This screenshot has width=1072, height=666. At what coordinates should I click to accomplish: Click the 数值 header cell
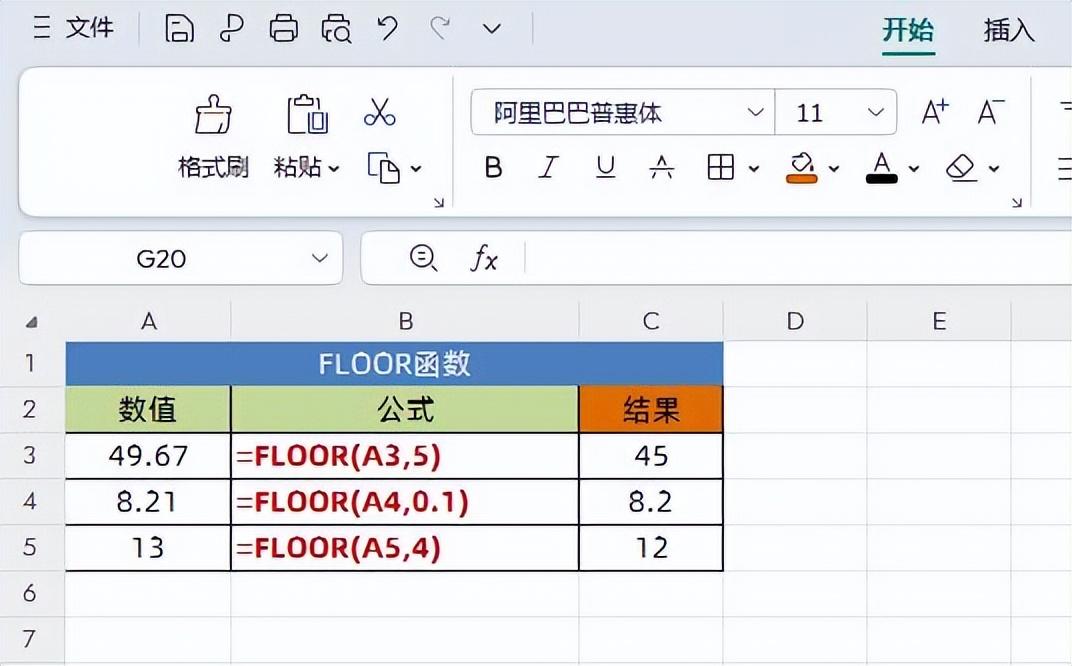click(148, 410)
